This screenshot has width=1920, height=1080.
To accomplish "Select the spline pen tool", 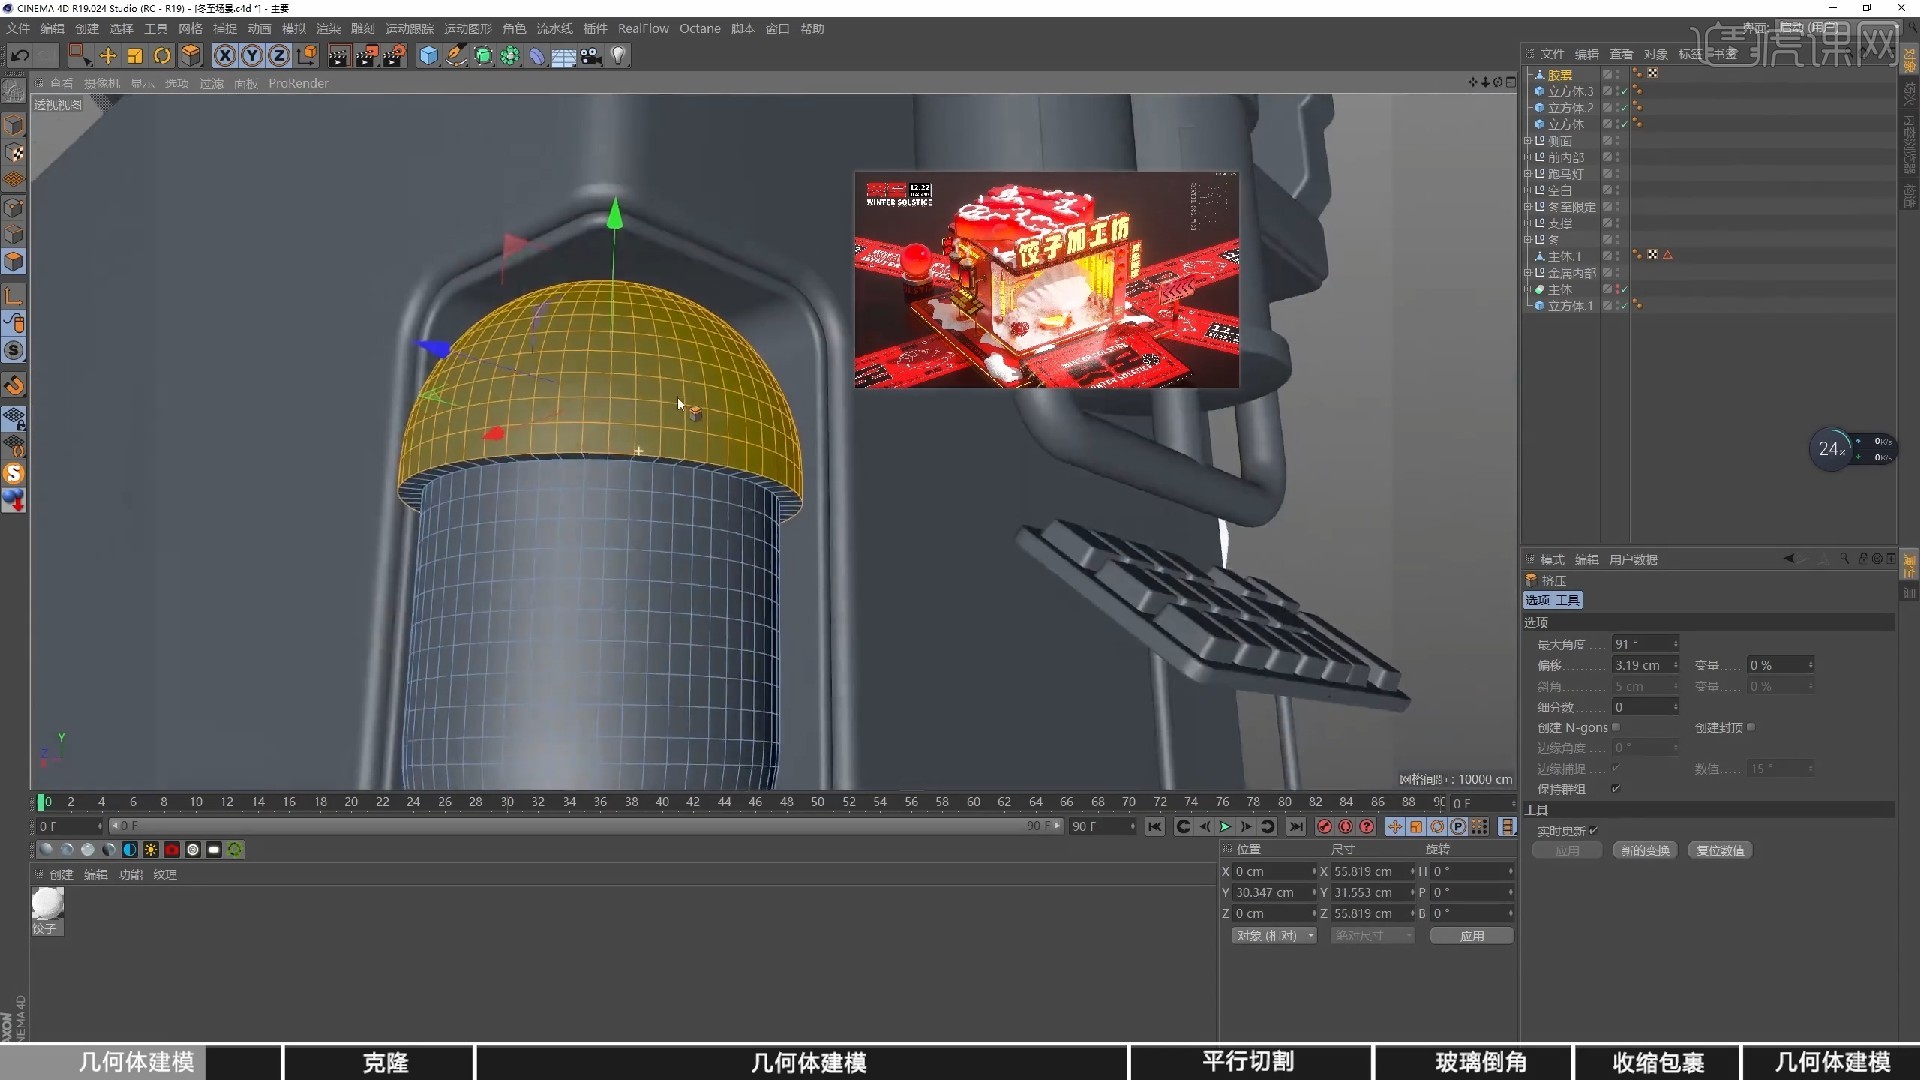I will [456, 56].
